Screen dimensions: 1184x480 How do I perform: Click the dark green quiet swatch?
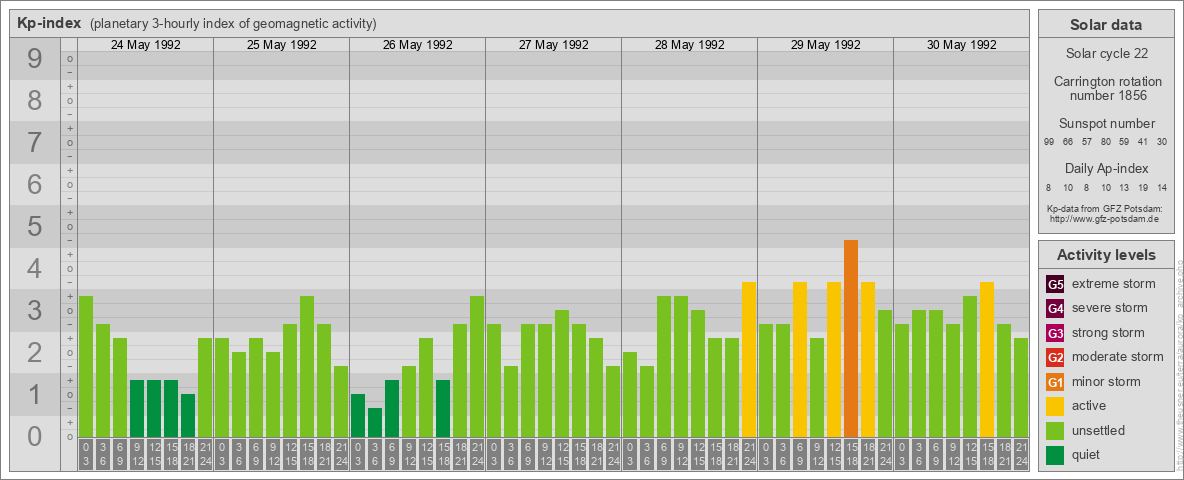coord(1055,454)
